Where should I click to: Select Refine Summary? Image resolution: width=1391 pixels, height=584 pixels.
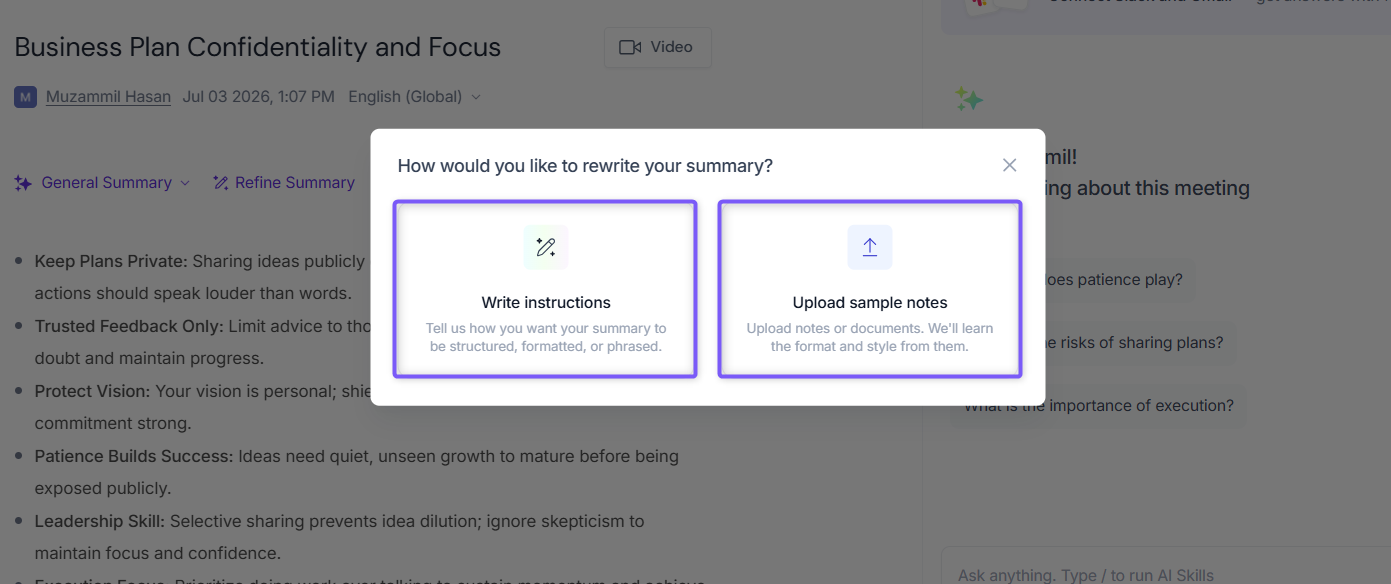coord(284,183)
